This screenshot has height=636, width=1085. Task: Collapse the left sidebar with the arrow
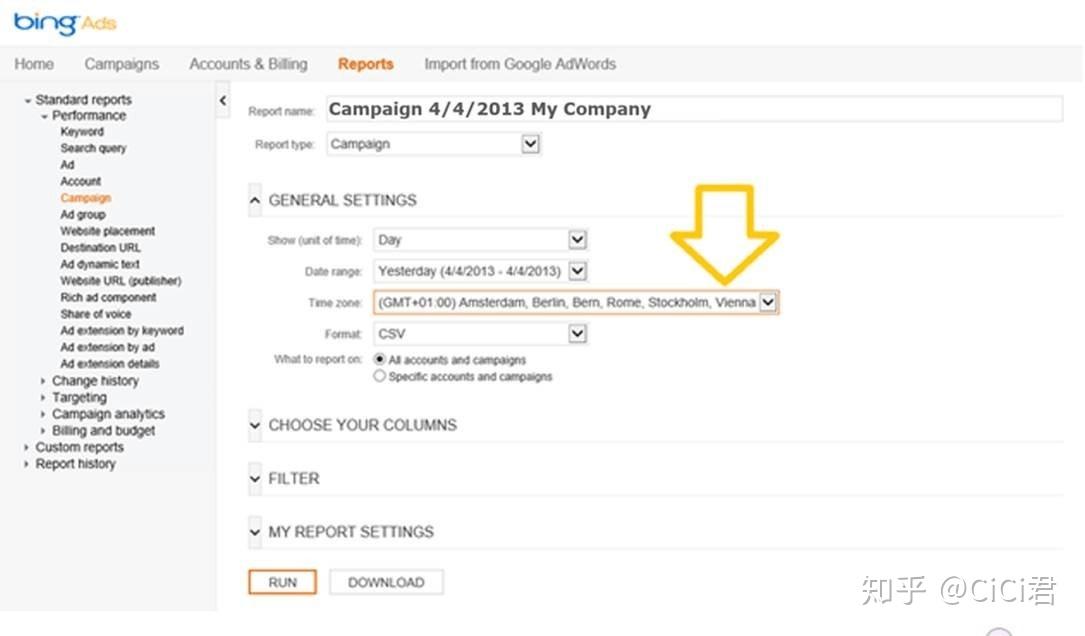pyautogui.click(x=223, y=101)
